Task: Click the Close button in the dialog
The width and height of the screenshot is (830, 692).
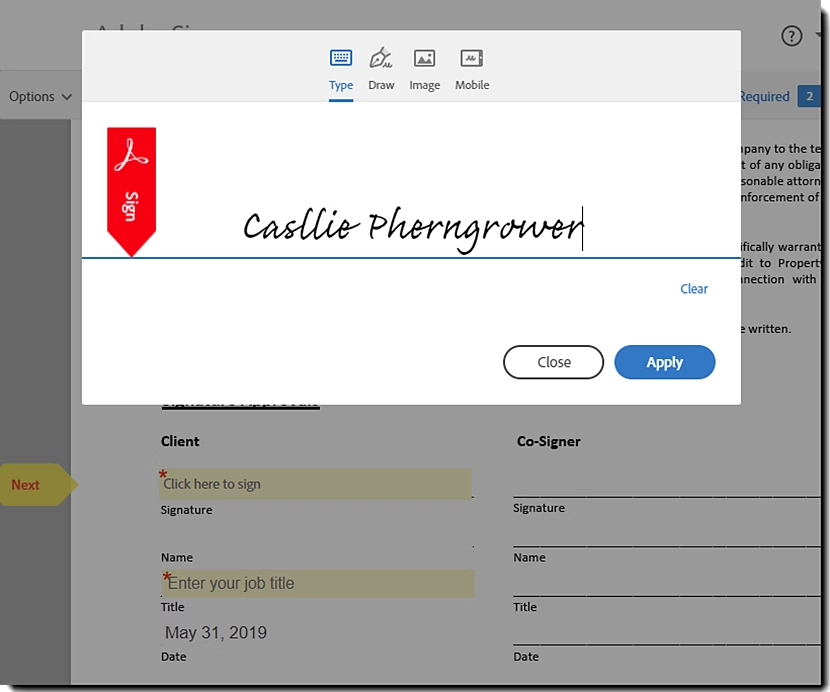Action: tap(553, 362)
